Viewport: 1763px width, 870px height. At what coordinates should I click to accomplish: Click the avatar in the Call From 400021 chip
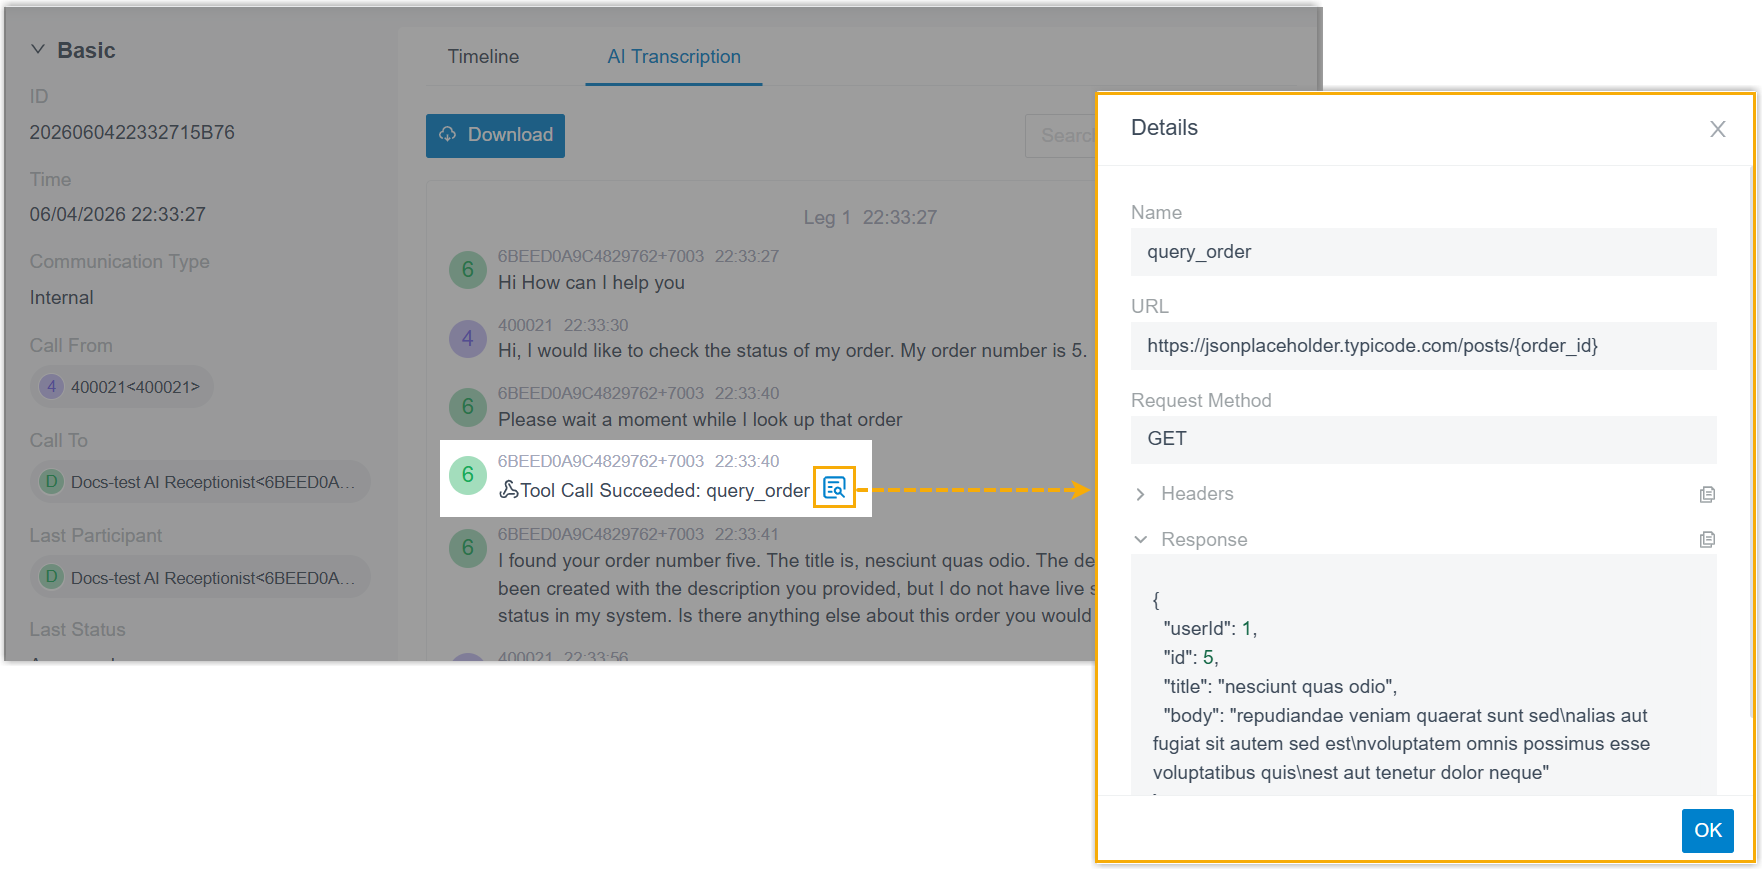pos(51,387)
